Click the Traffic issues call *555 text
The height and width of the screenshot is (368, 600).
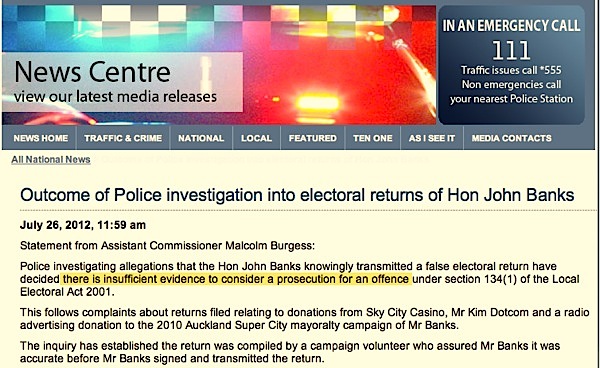pos(511,70)
